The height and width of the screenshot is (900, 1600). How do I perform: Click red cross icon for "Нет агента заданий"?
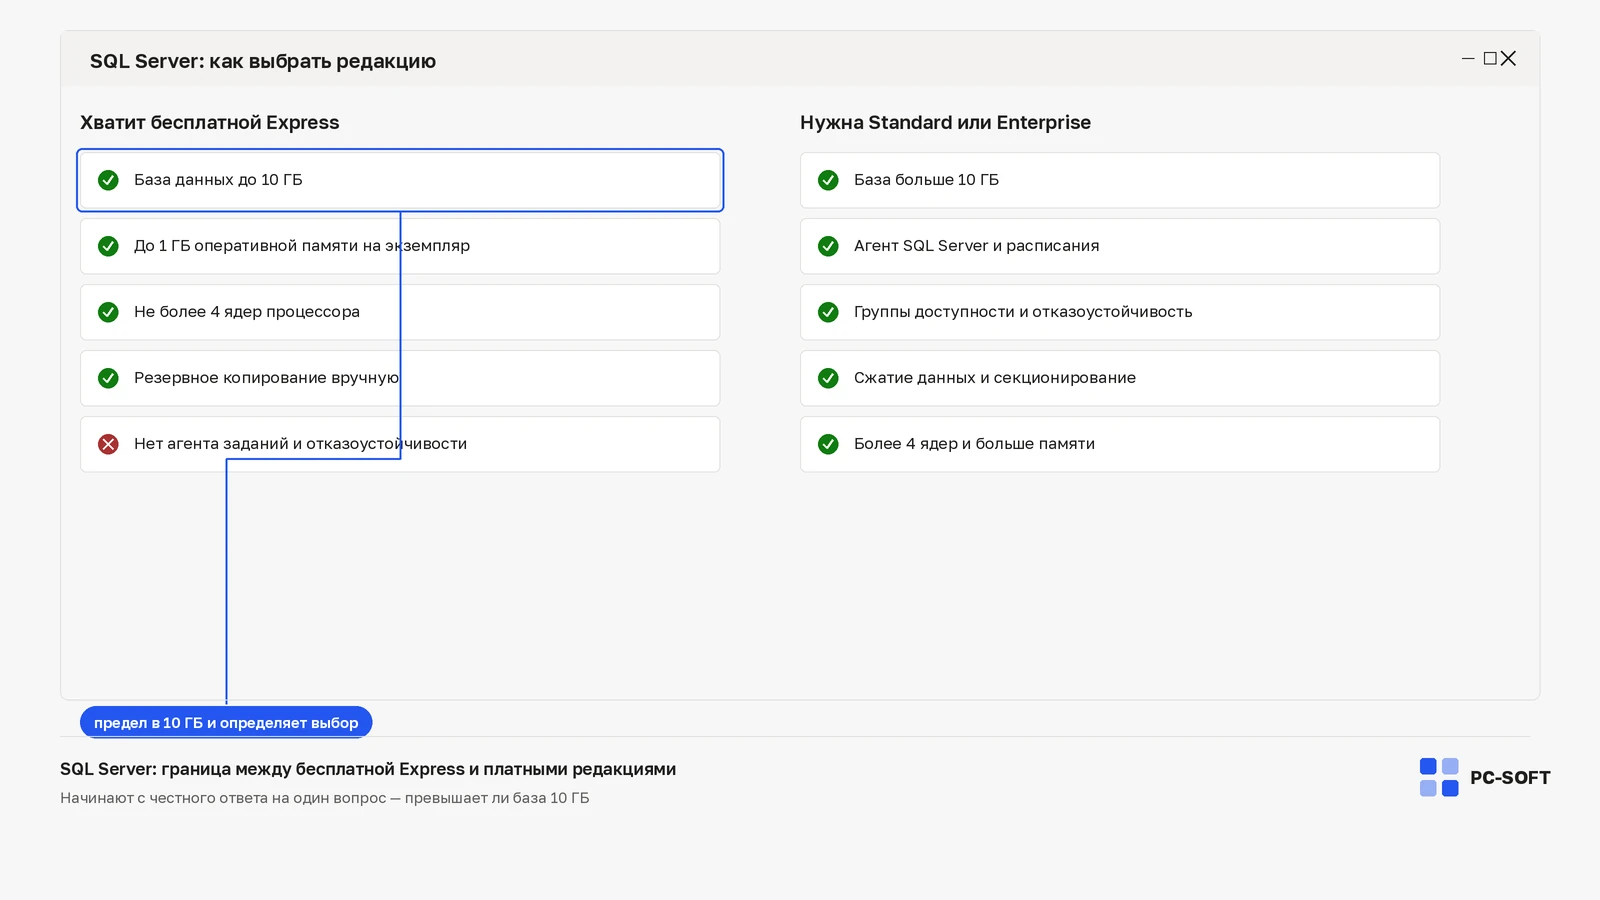tap(108, 444)
